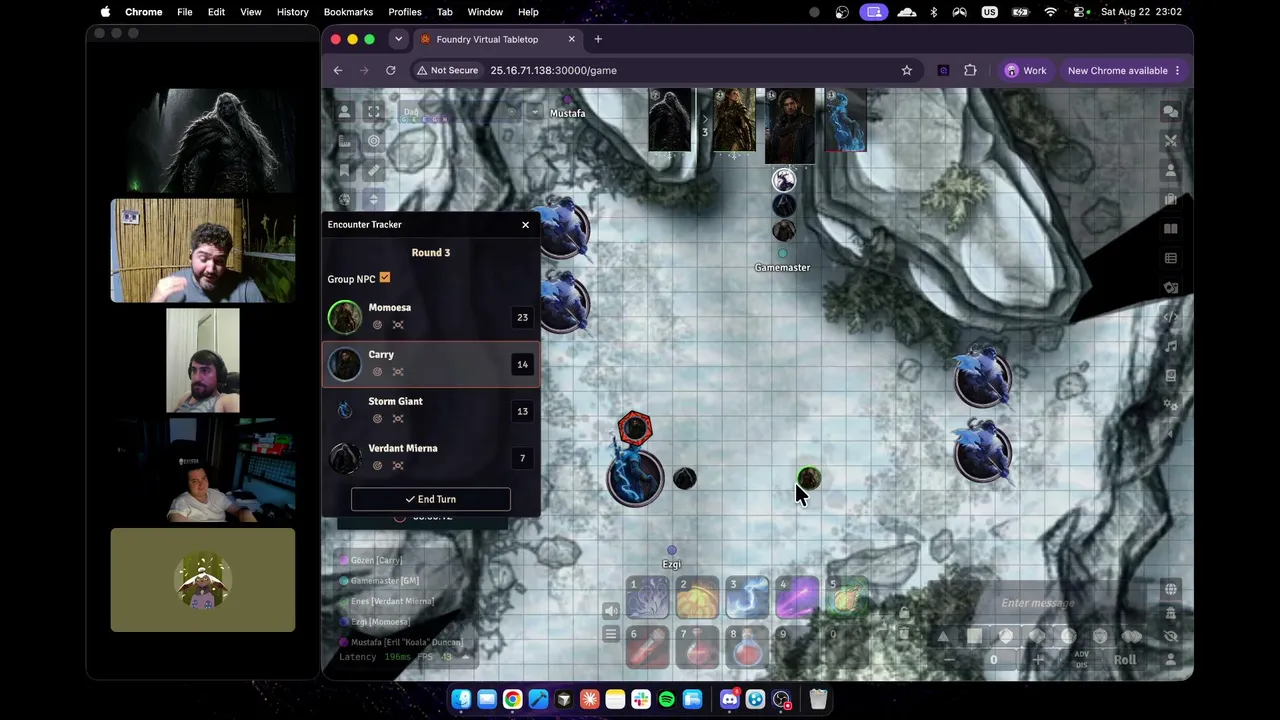Open Discord from the Dock

[x=729, y=699]
